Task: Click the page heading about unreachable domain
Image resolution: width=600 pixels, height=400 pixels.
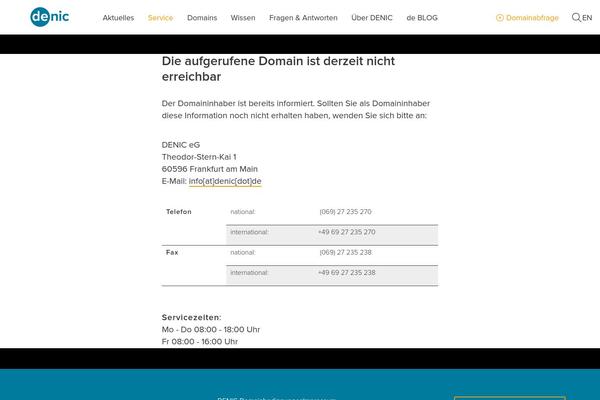Action: click(278, 69)
